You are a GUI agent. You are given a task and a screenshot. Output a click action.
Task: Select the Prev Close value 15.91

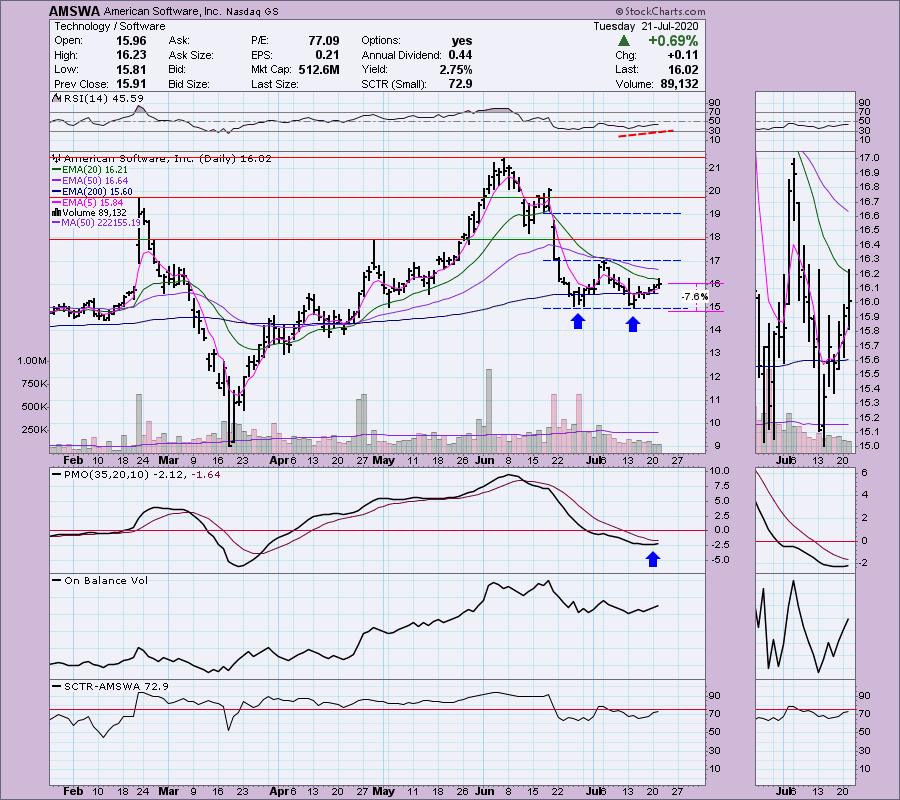pyautogui.click(x=131, y=84)
